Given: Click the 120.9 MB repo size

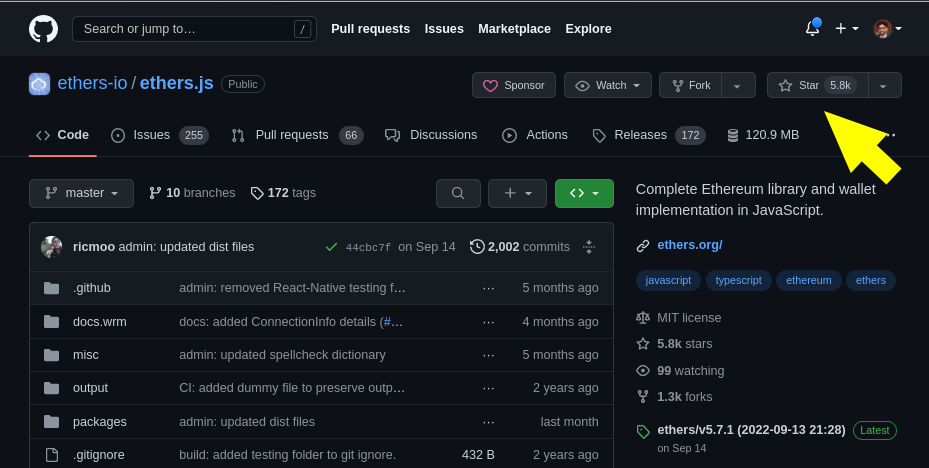Looking at the screenshot, I should [x=763, y=135].
